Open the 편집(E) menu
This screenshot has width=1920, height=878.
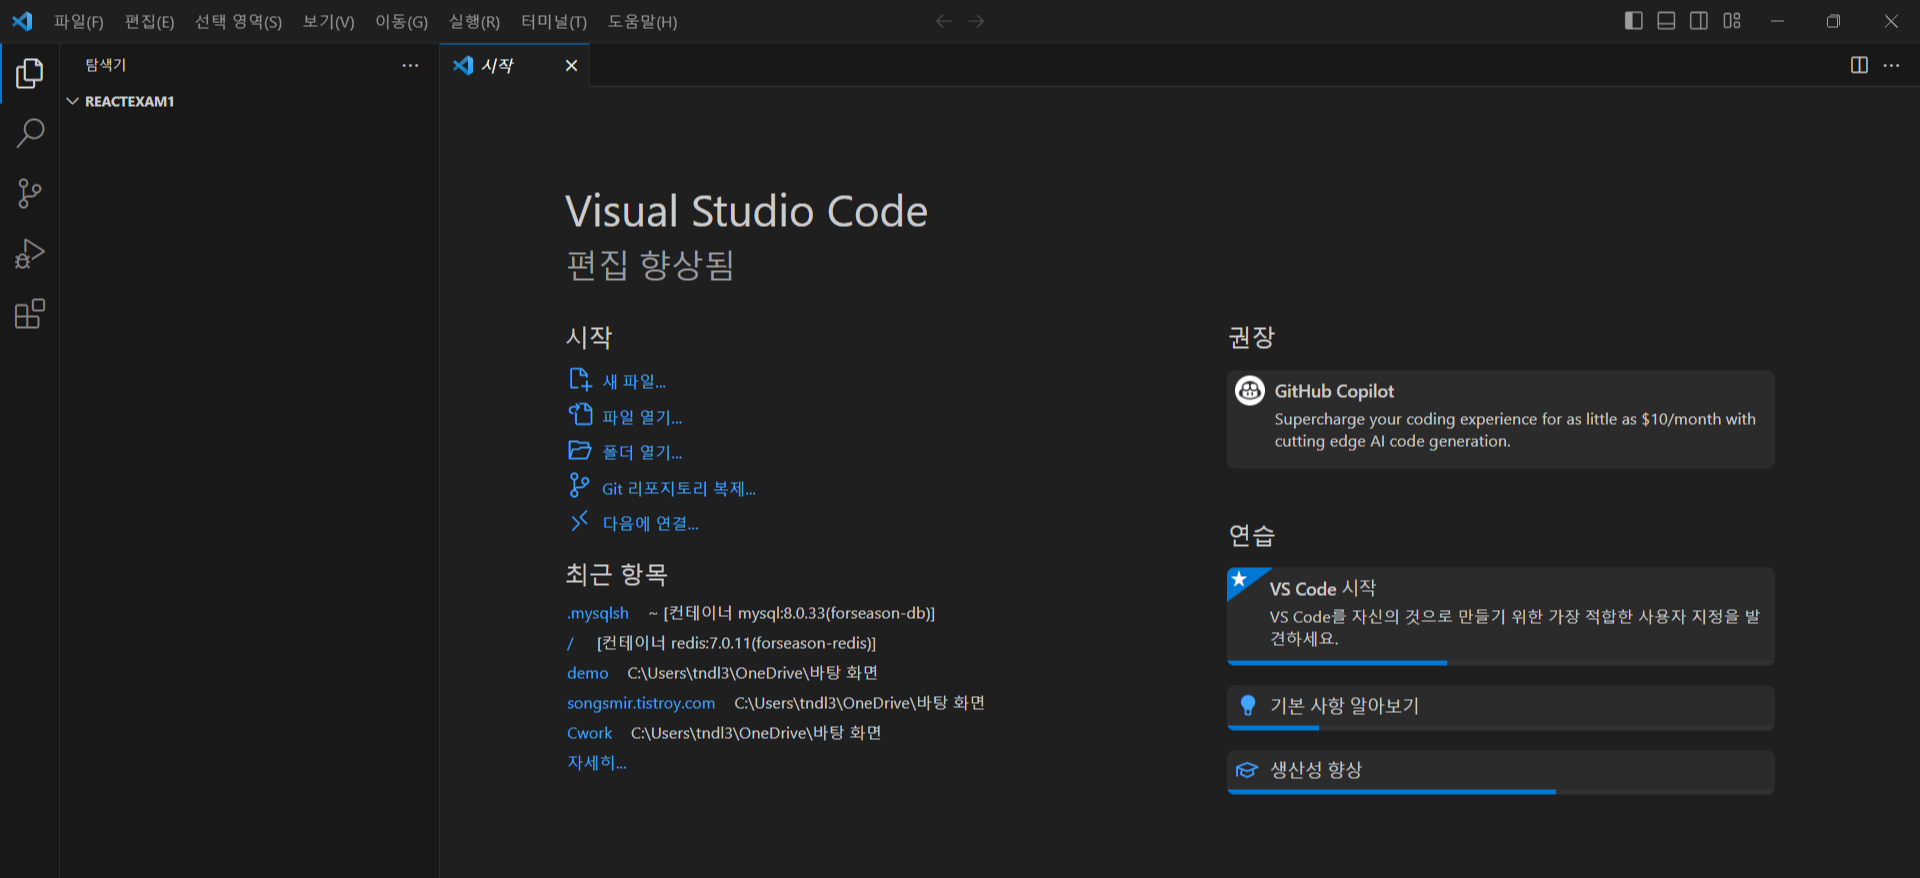point(149,22)
